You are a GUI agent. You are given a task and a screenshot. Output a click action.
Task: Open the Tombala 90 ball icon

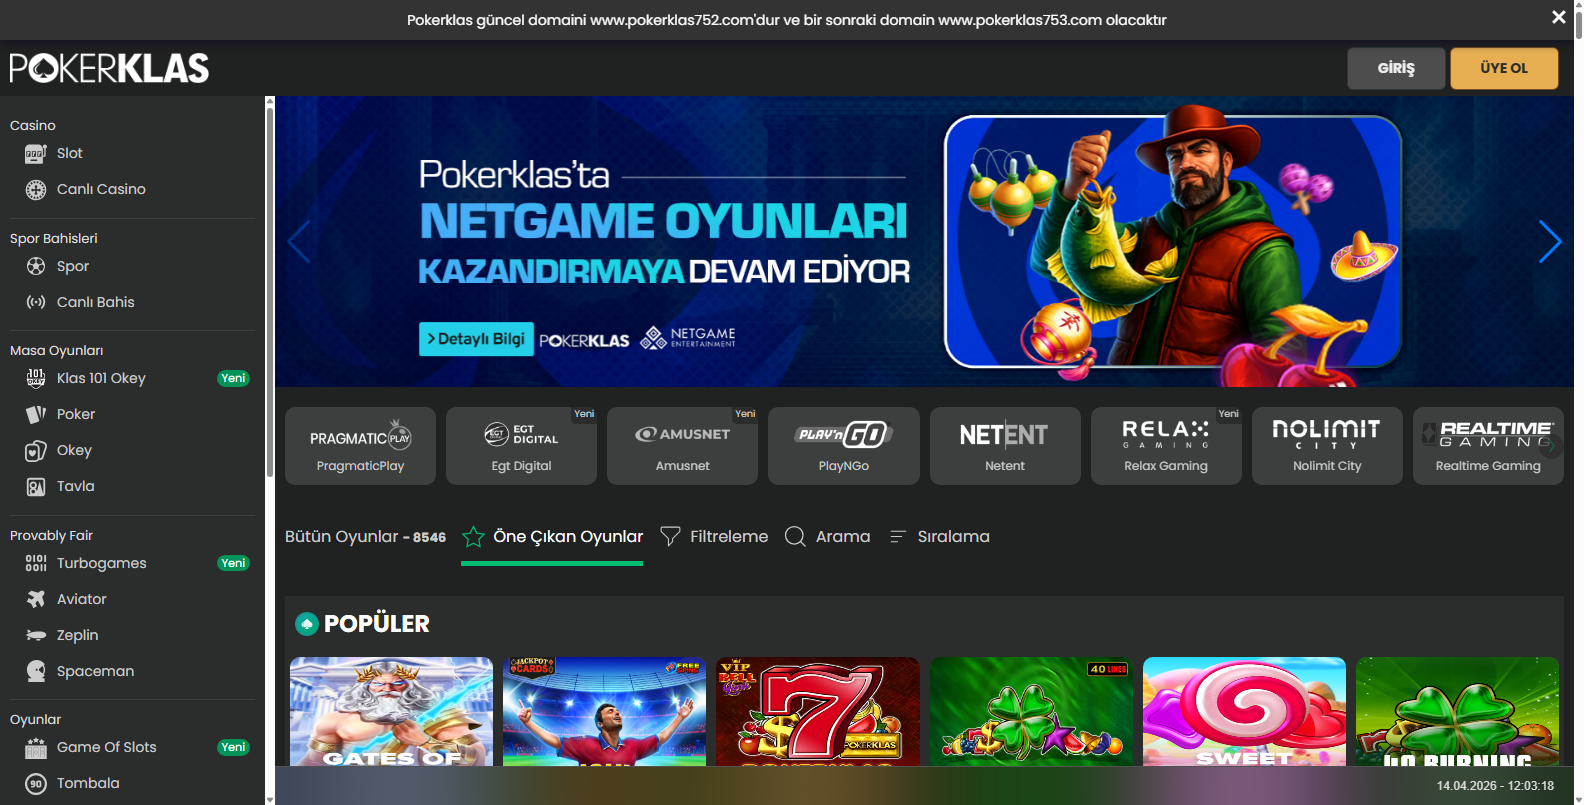pos(36,784)
